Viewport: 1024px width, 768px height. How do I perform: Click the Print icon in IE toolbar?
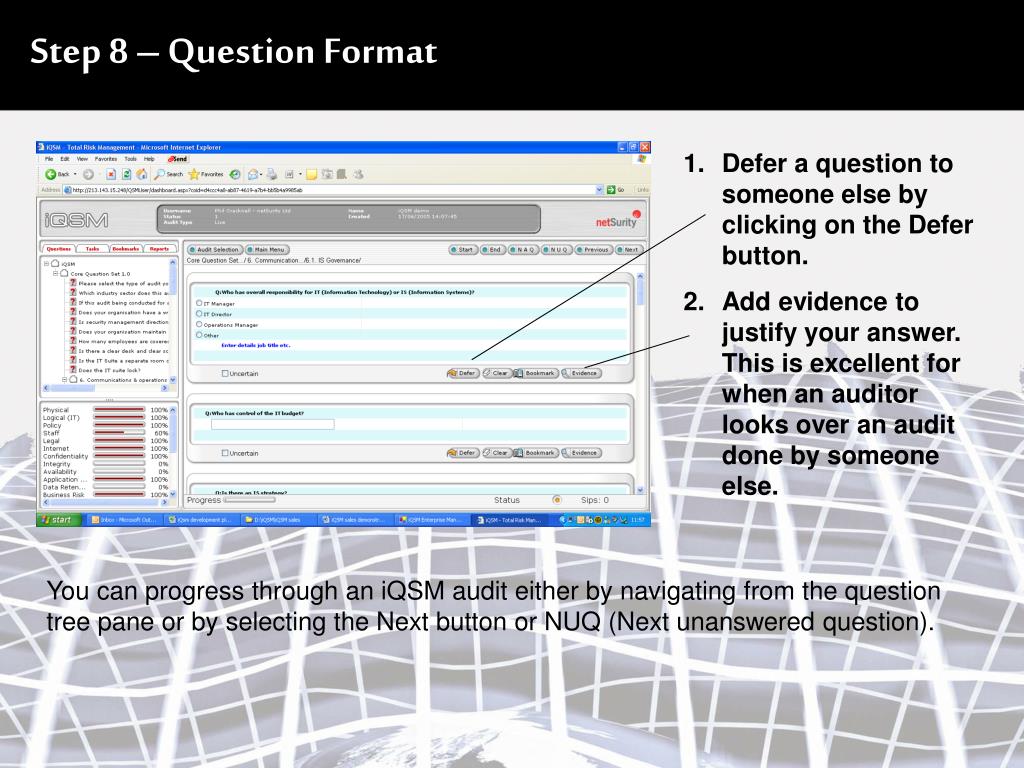272,174
